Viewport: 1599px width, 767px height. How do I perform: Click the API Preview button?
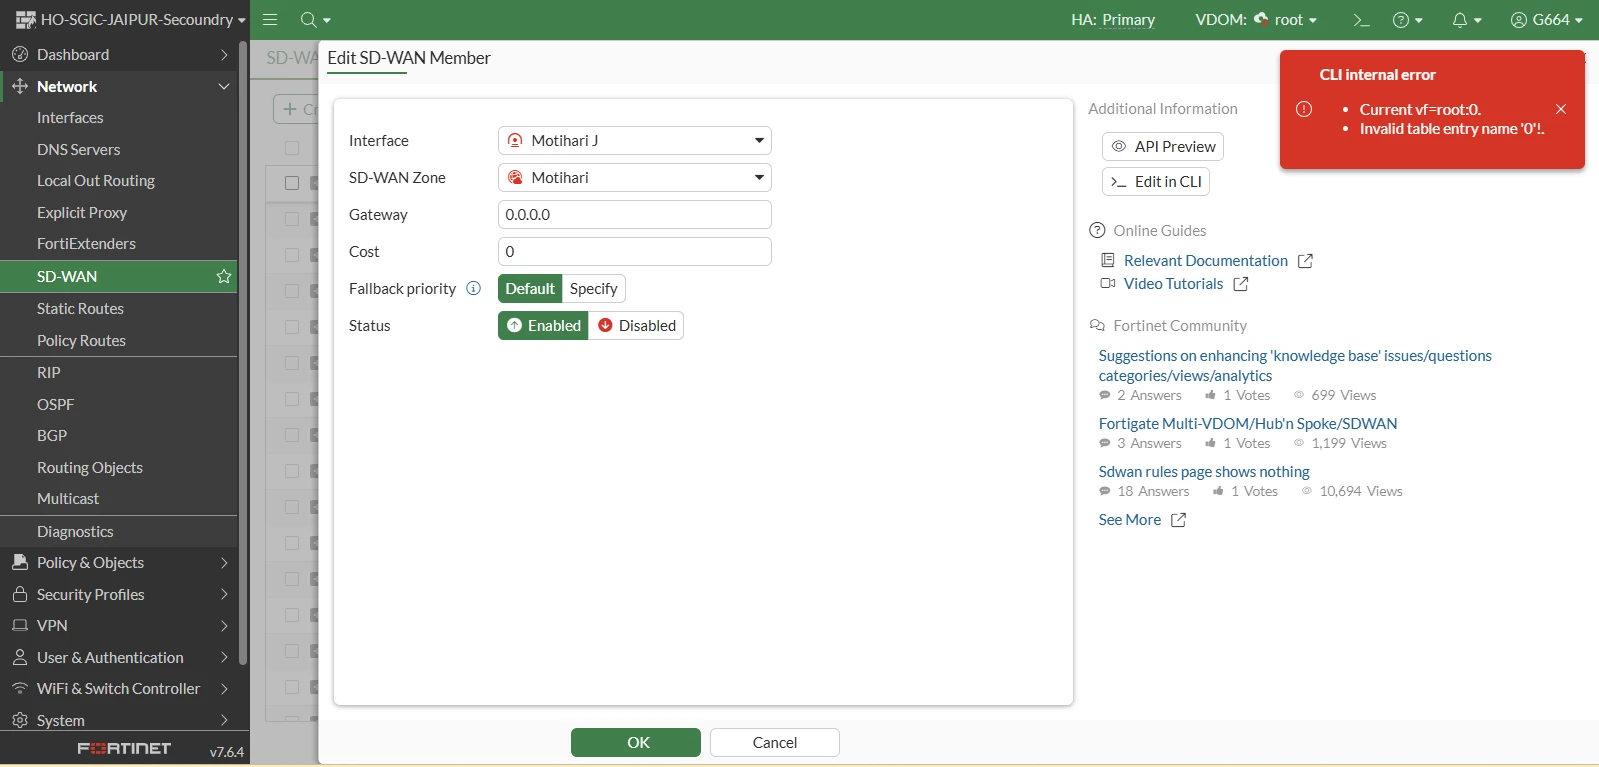click(1163, 146)
